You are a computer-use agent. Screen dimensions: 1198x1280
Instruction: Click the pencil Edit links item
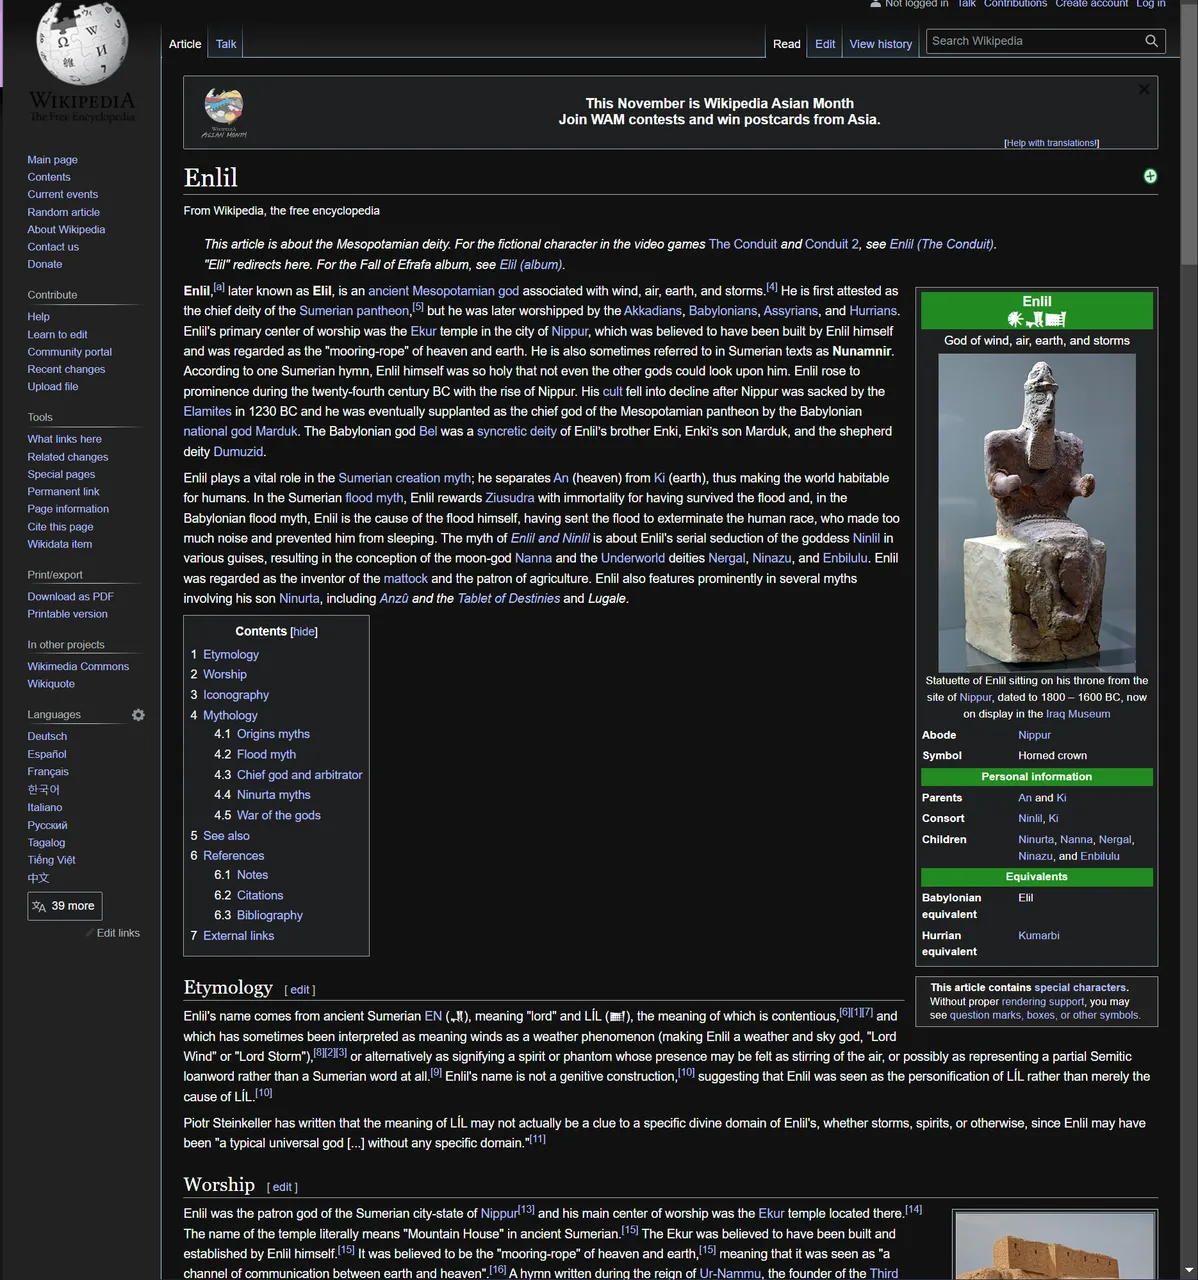click(113, 933)
